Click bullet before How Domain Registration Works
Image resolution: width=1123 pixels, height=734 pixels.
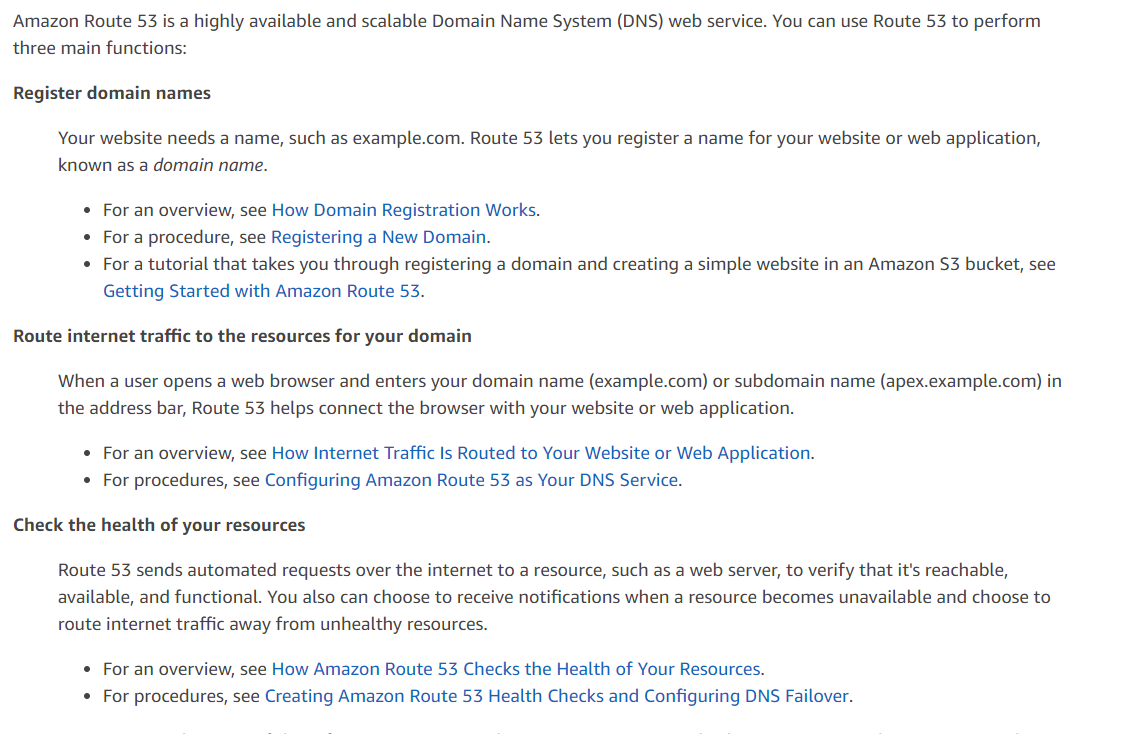(87, 211)
